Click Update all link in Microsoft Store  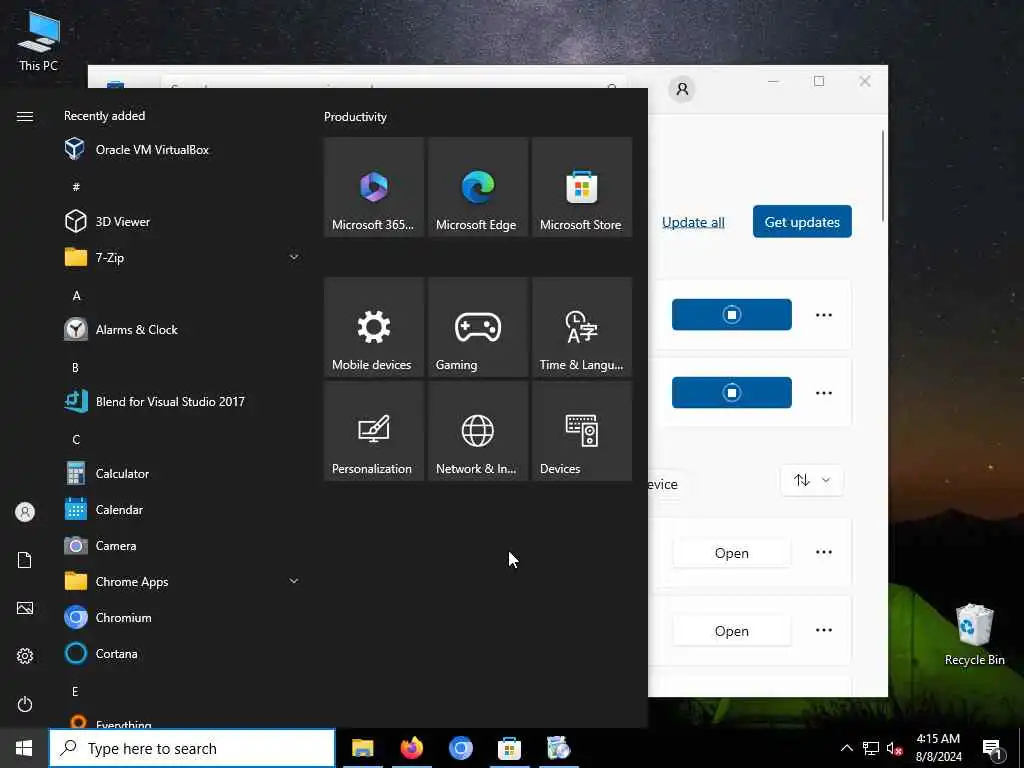point(693,222)
